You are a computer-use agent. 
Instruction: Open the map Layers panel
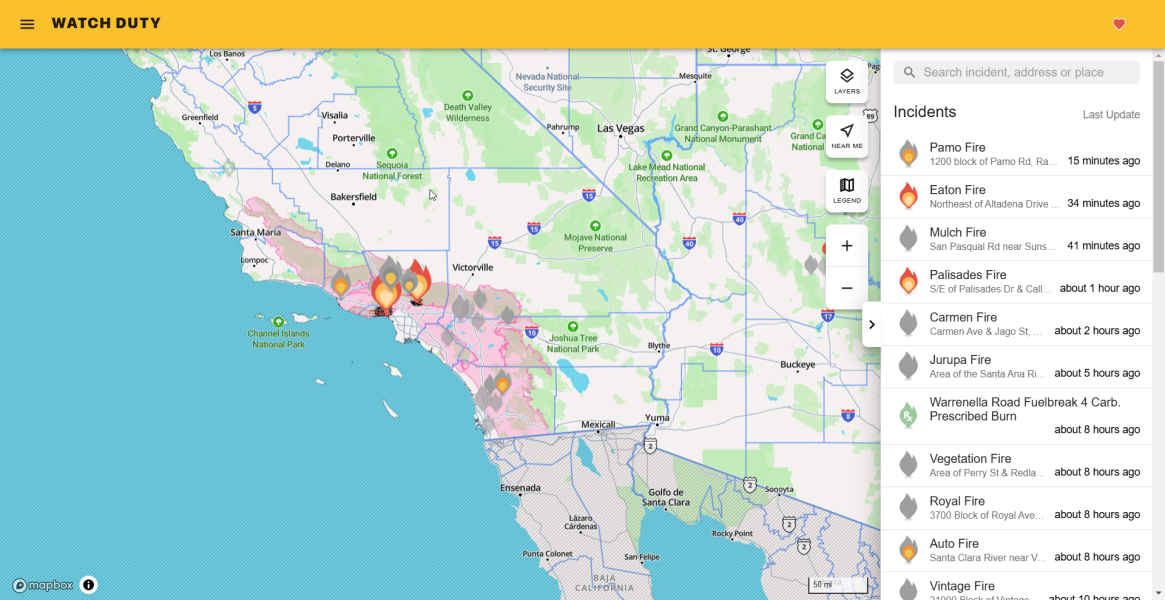846,81
